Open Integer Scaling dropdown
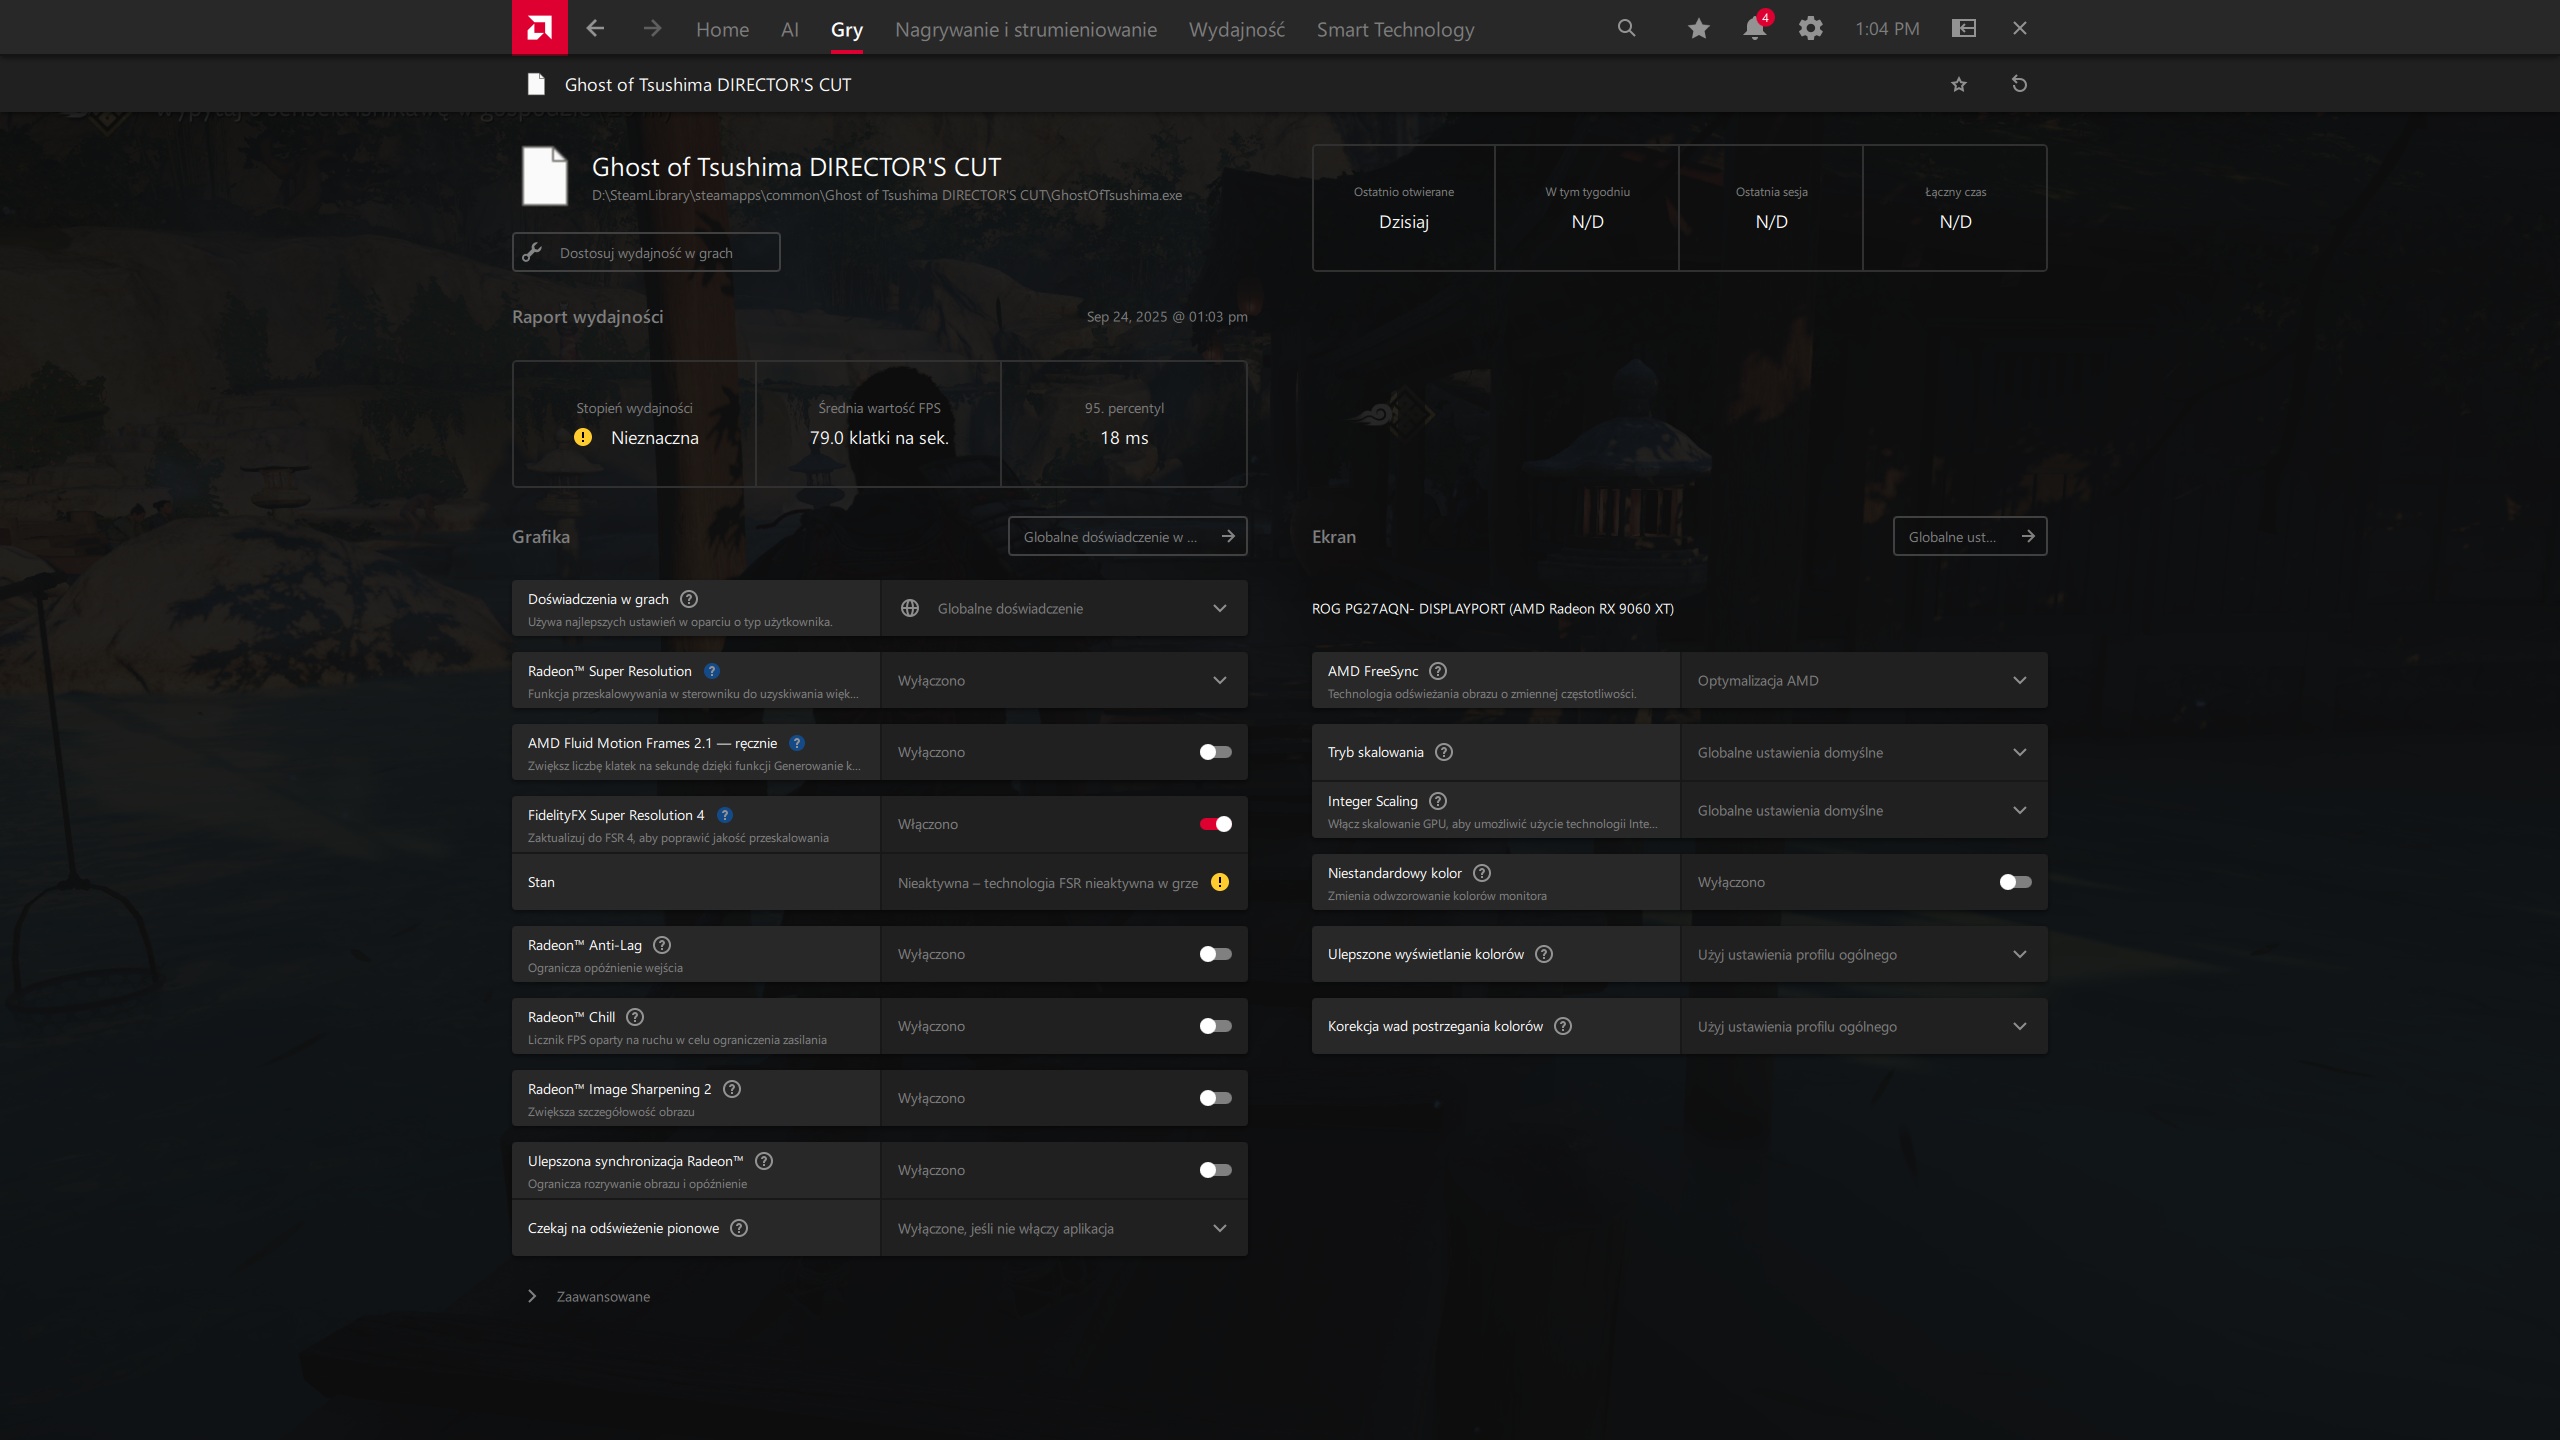The image size is (2560, 1440). pyautogui.click(x=1864, y=810)
